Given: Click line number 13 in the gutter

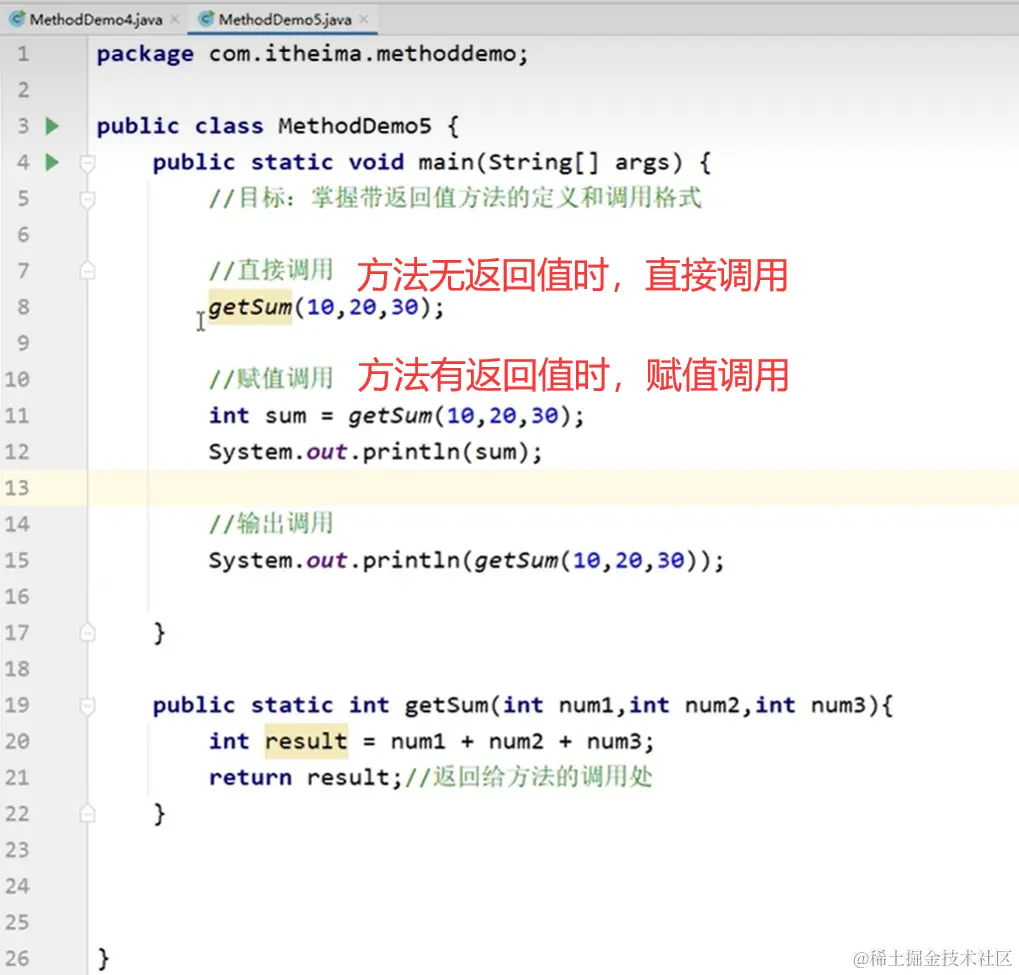Looking at the screenshot, I should 18,488.
